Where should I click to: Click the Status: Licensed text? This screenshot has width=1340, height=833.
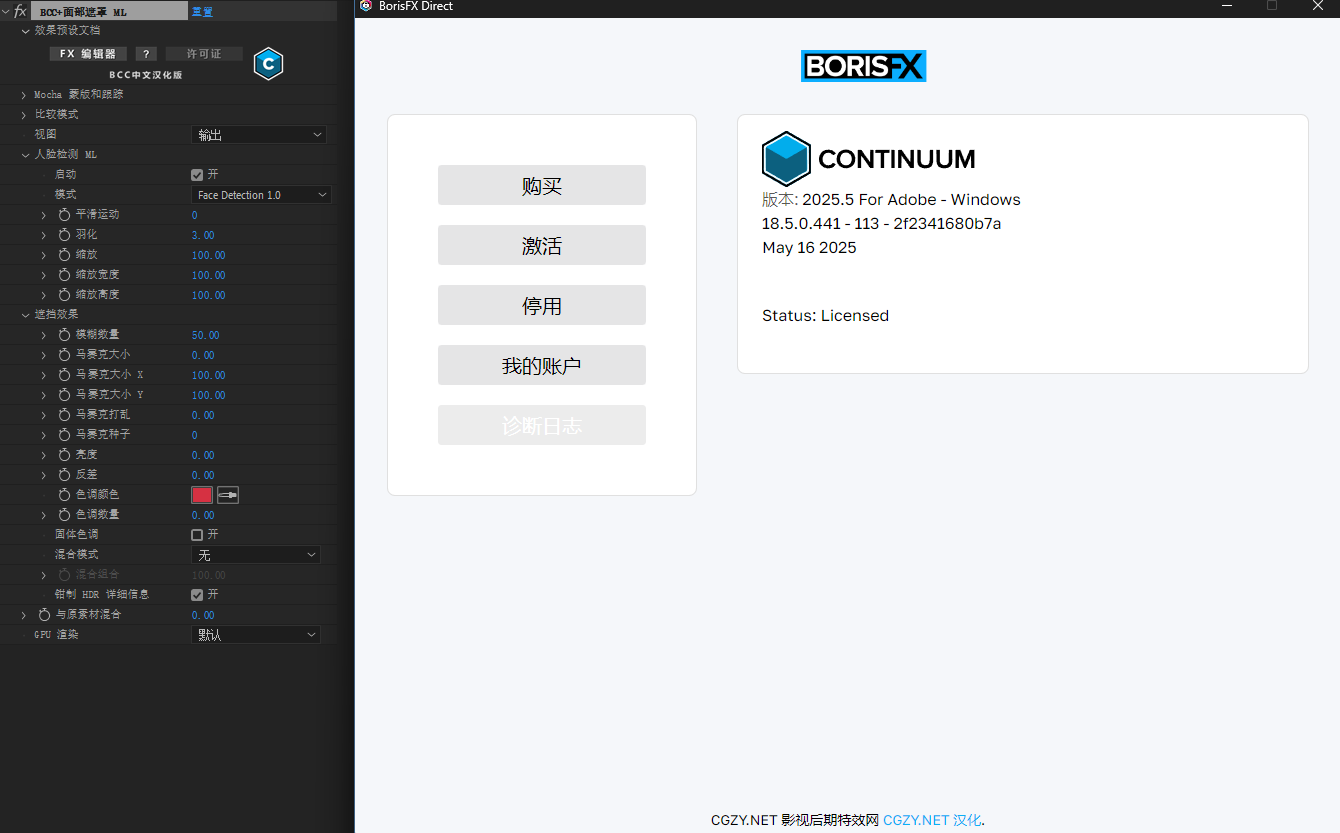(826, 316)
